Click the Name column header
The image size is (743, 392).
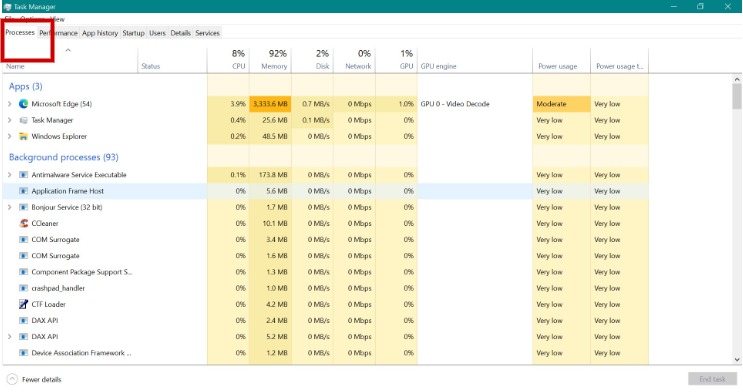(70, 60)
